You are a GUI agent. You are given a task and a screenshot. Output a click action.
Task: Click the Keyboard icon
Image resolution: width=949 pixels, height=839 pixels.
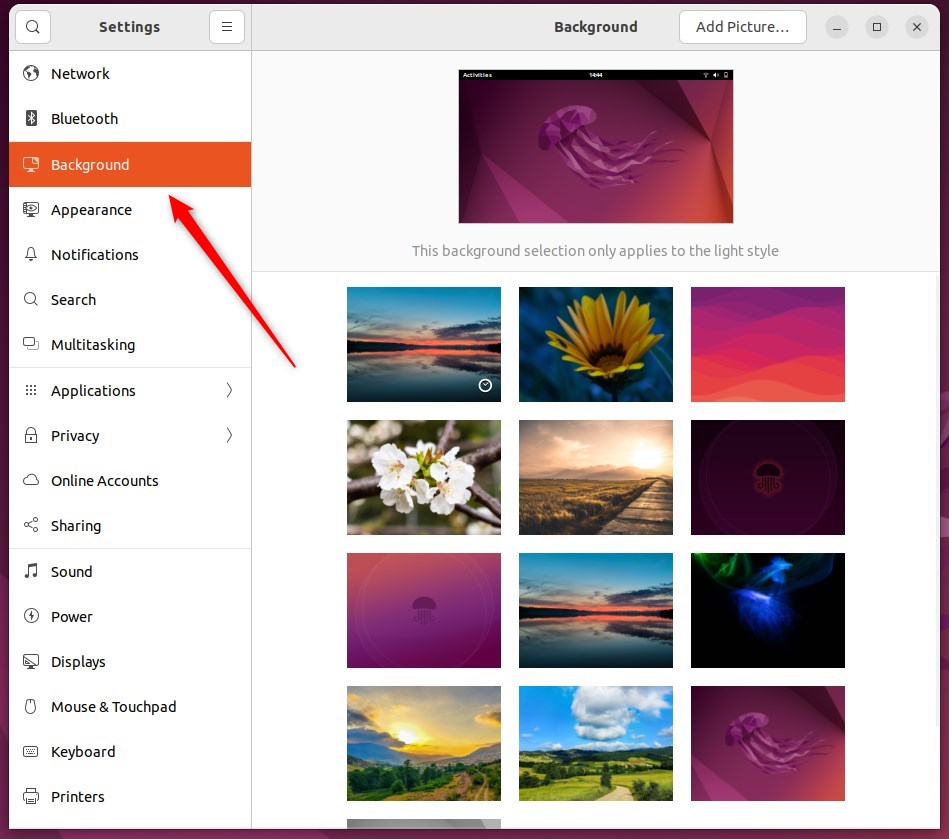(31, 751)
